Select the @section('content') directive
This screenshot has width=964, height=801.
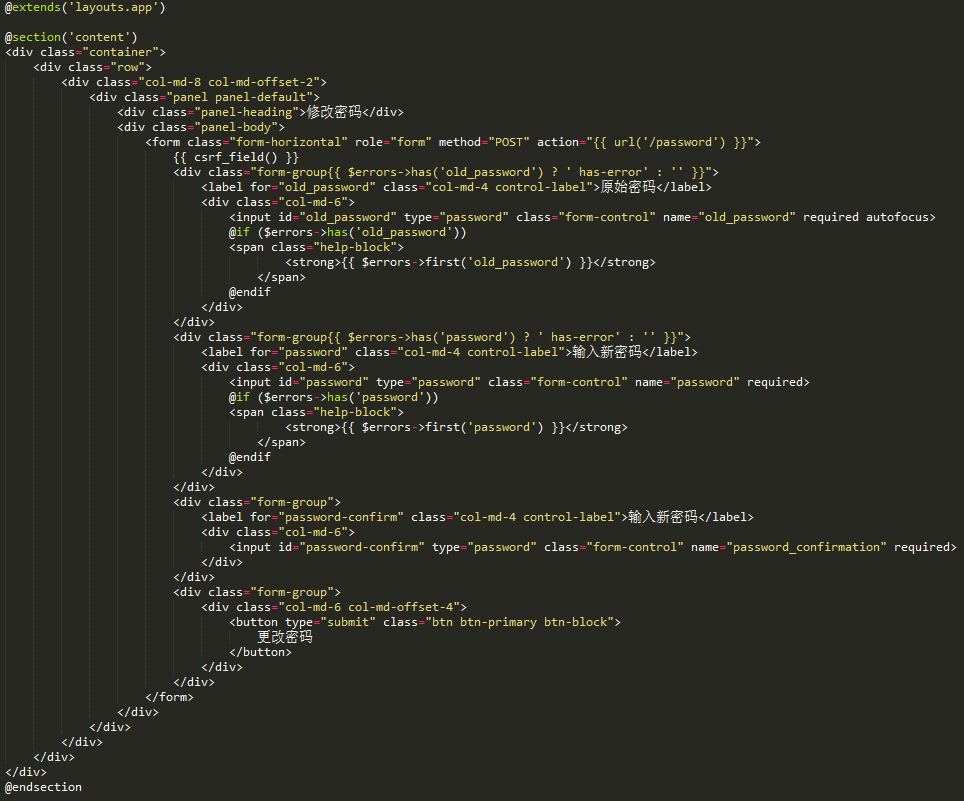[x=71, y=37]
